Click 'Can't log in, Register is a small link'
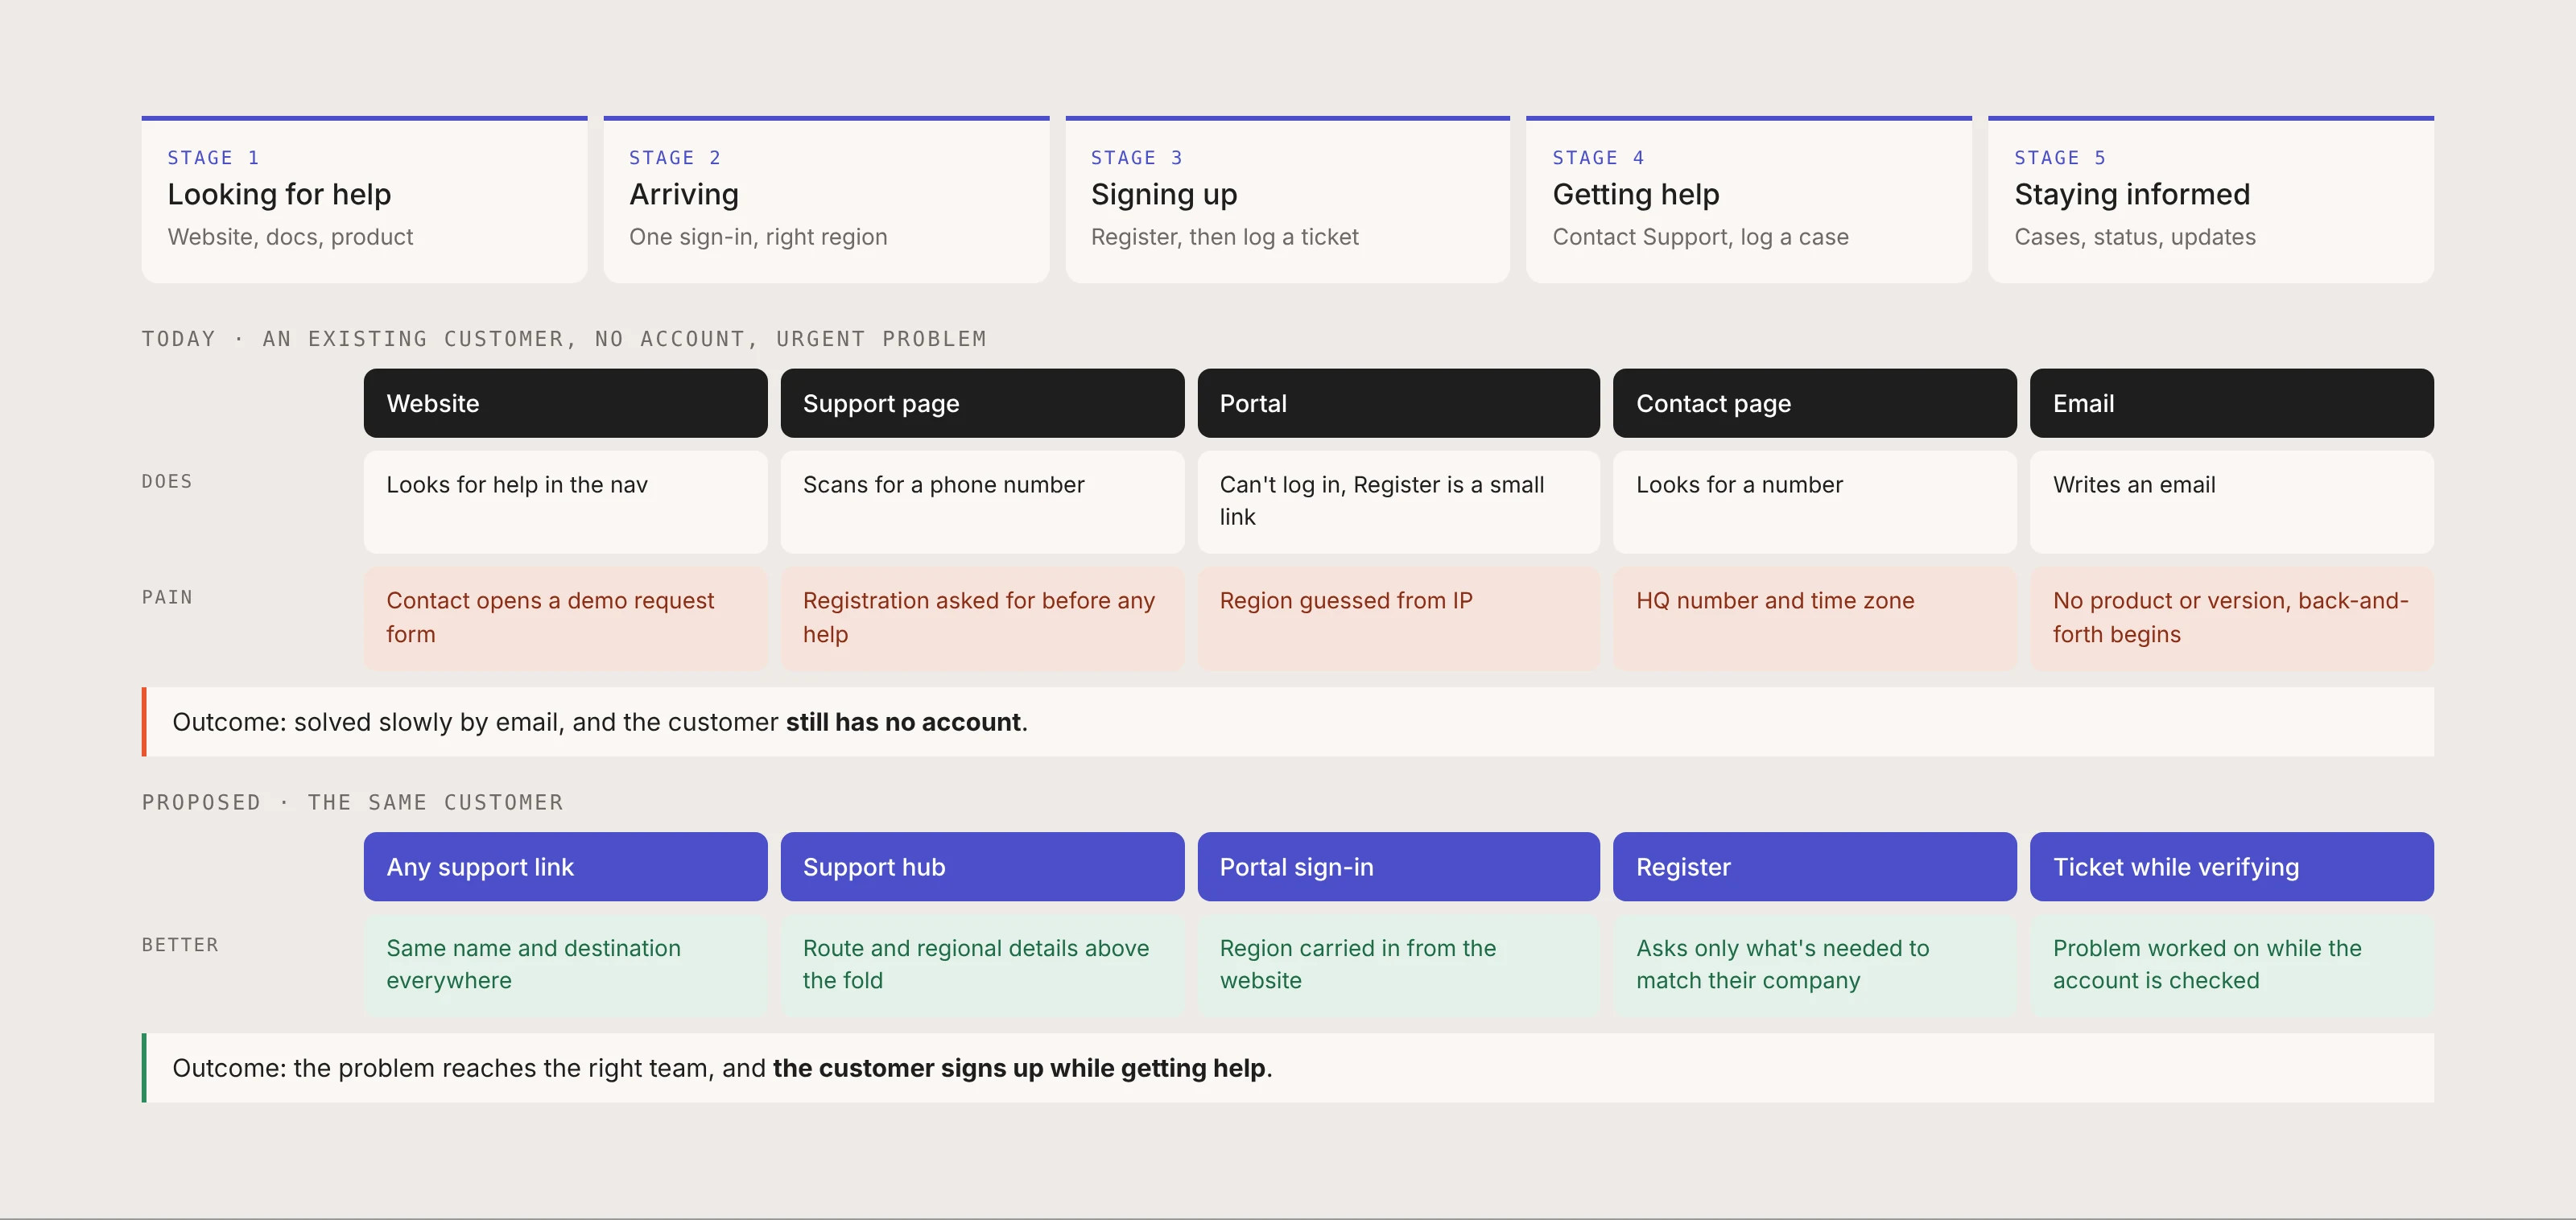 pos(1399,502)
